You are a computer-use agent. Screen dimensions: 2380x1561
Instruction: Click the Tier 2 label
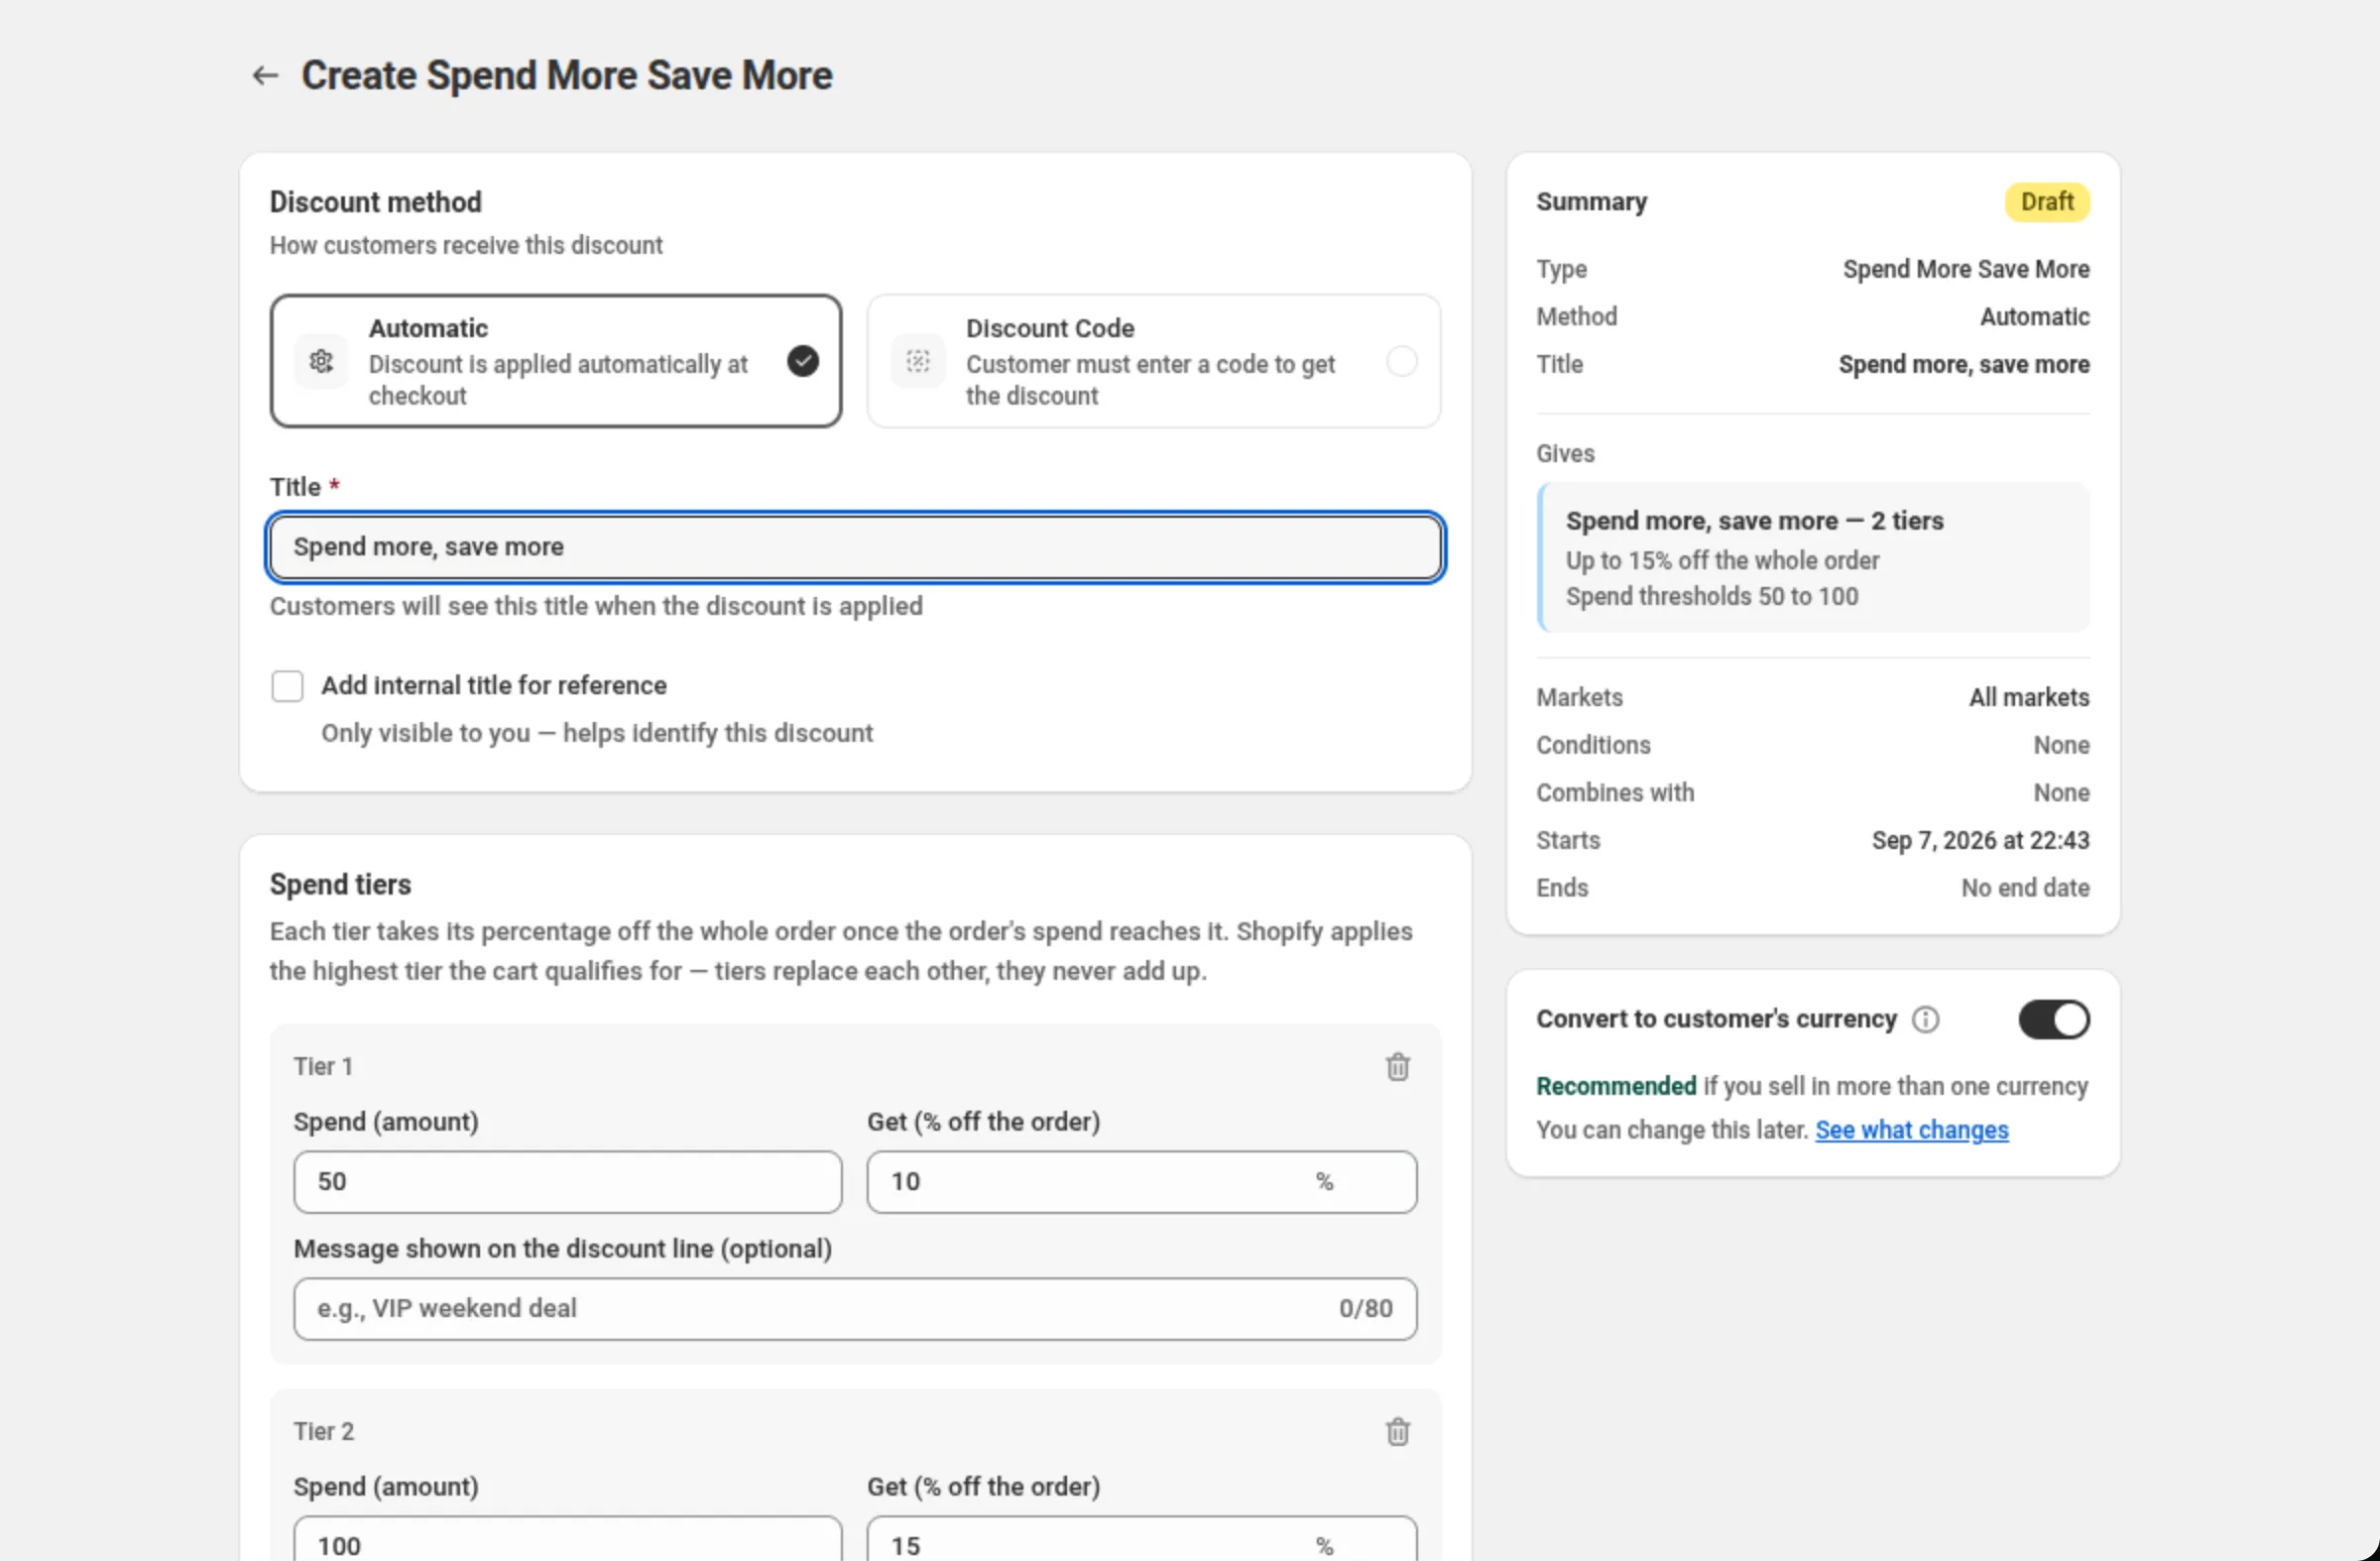(x=323, y=1432)
